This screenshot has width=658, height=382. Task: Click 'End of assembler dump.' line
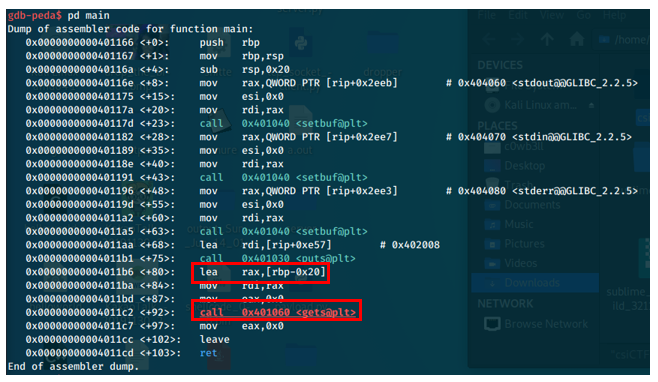(x=73, y=366)
